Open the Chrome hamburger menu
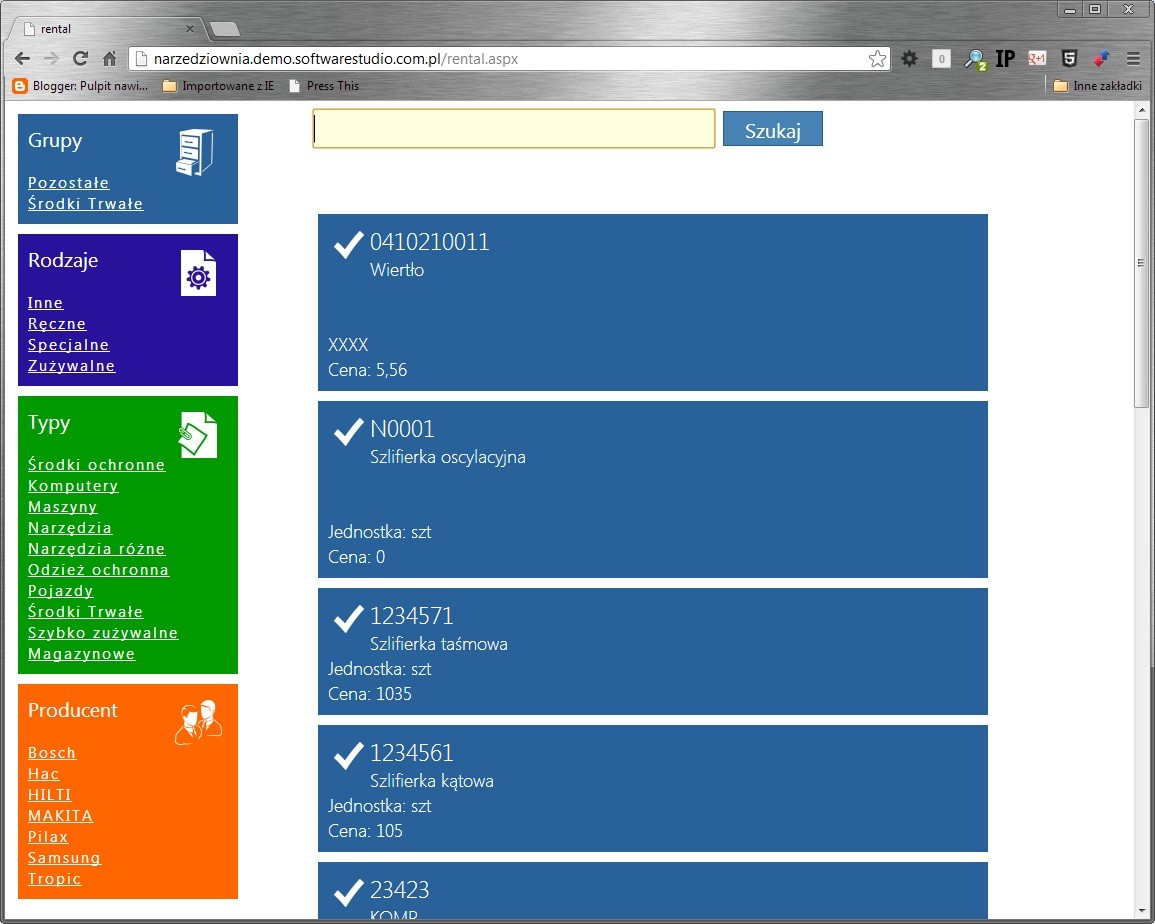1155x924 pixels. point(1133,59)
